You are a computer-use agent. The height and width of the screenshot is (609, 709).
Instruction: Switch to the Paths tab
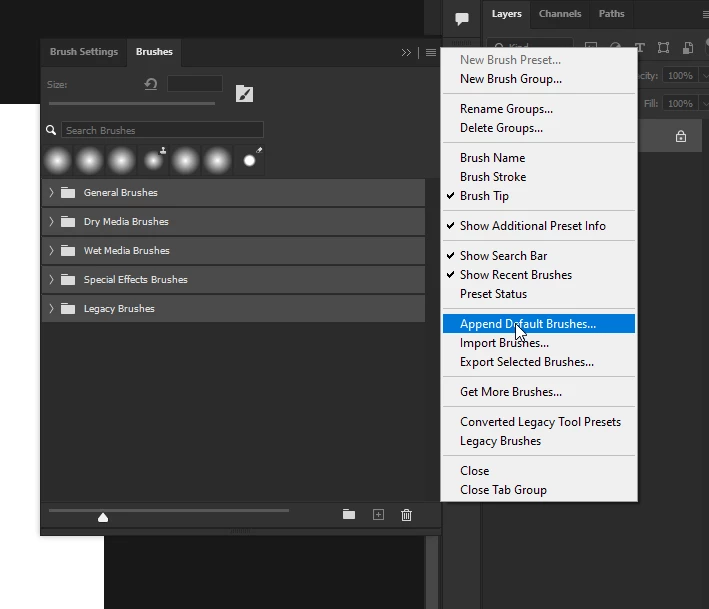tap(611, 14)
